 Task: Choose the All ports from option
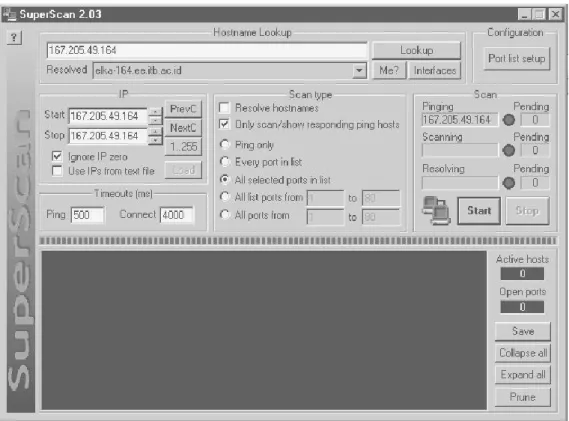pyautogui.click(x=225, y=214)
